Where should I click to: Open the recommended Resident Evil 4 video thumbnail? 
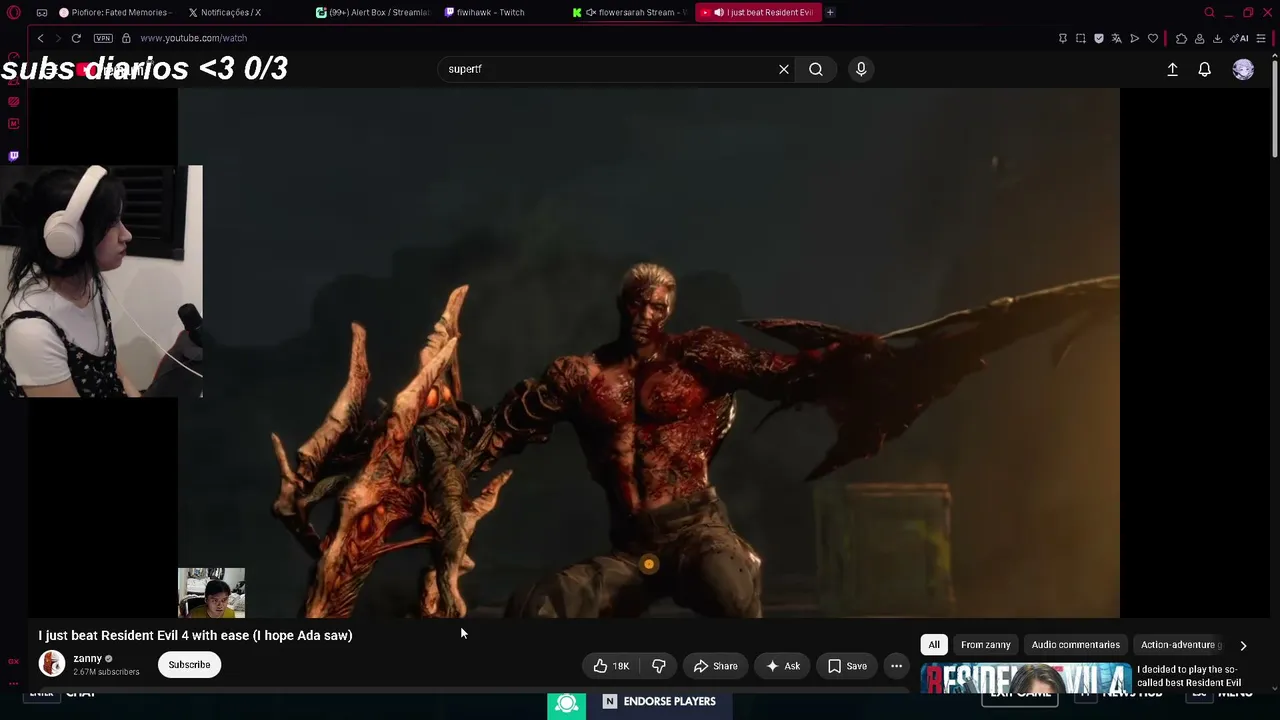pos(1026,677)
